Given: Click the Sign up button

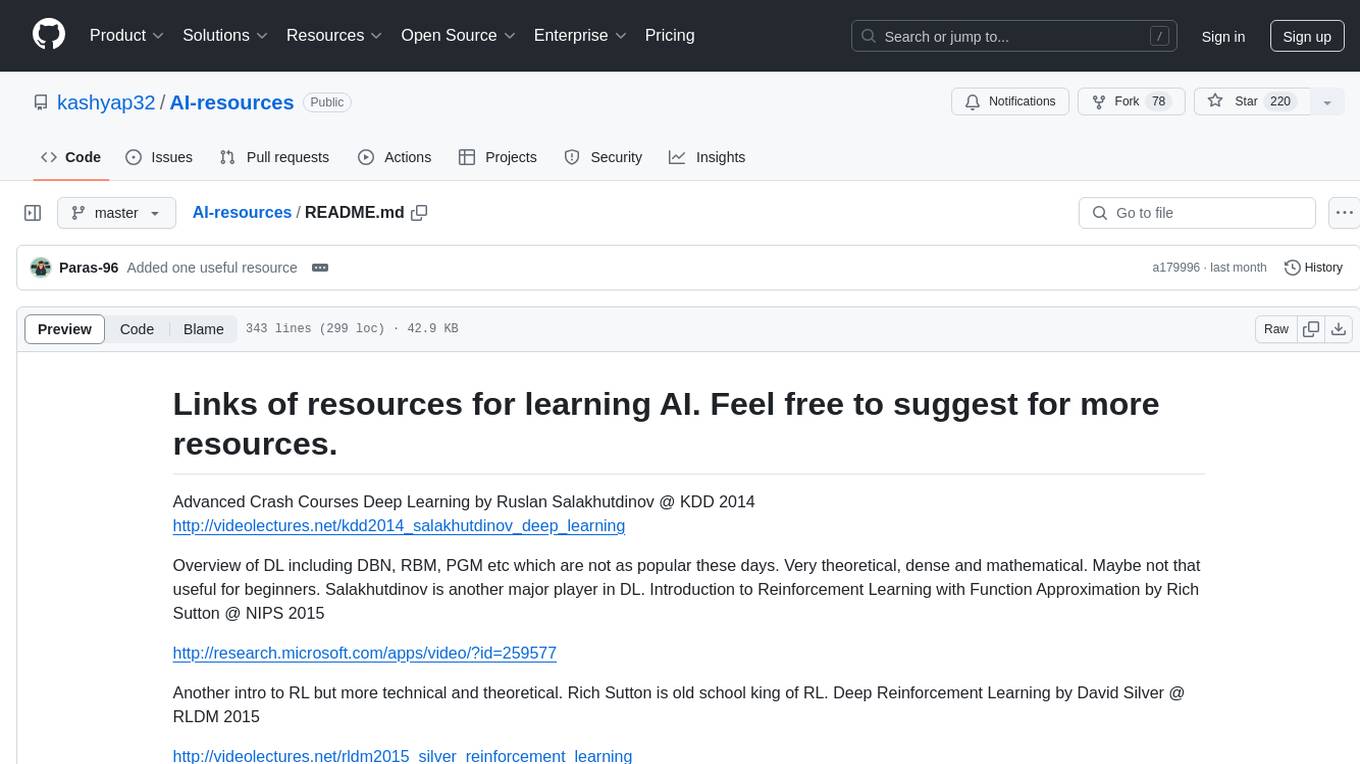Looking at the screenshot, I should pyautogui.click(x=1307, y=36).
